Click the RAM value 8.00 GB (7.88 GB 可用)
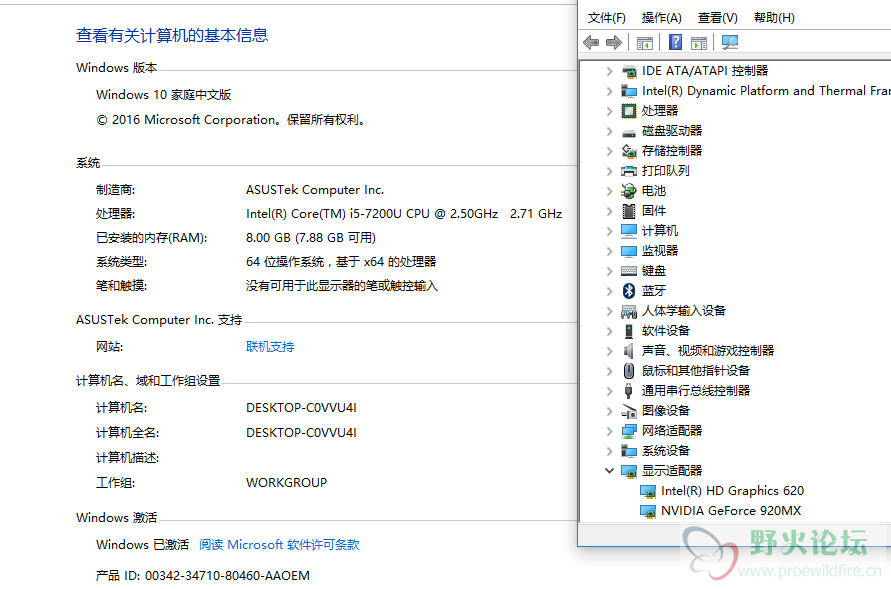This screenshot has width=891, height=589. click(311, 237)
